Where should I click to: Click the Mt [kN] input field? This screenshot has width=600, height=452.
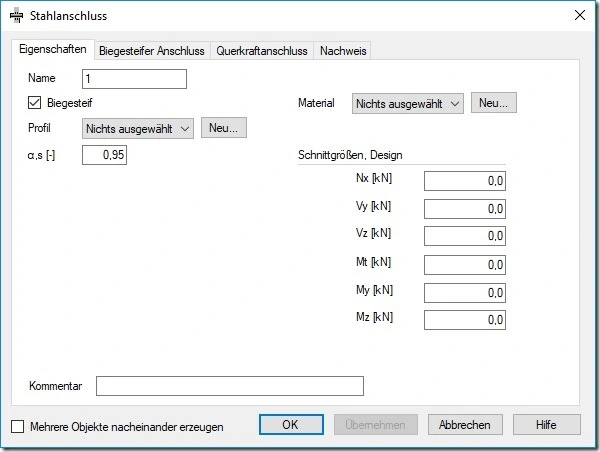click(x=465, y=265)
